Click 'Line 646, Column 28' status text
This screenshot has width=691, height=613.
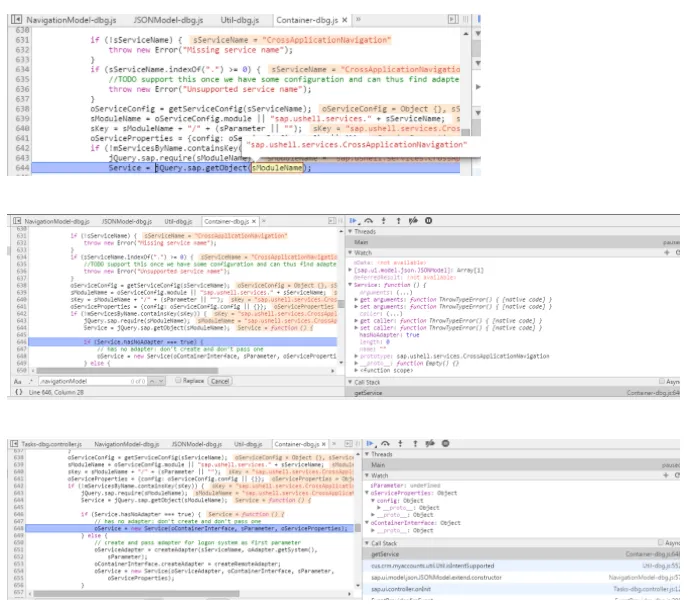pos(56,392)
